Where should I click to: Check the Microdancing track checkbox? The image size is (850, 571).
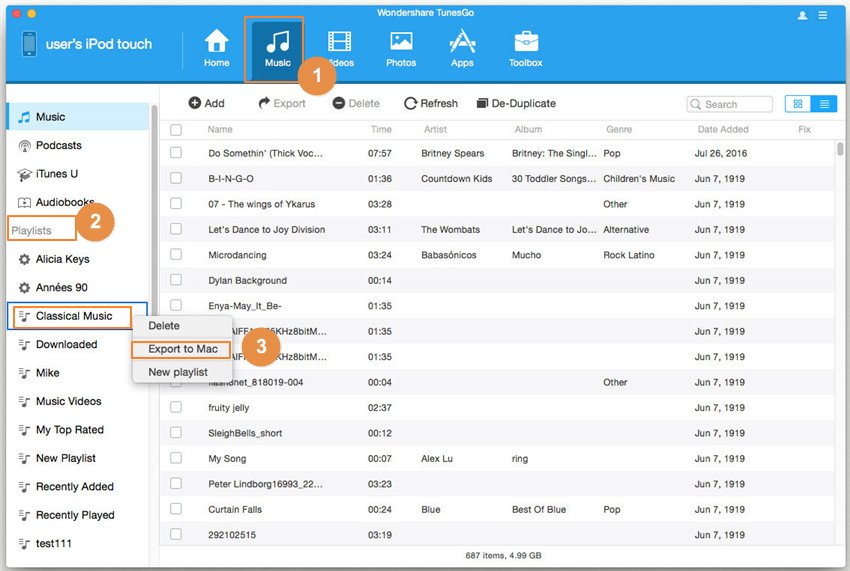tap(176, 255)
